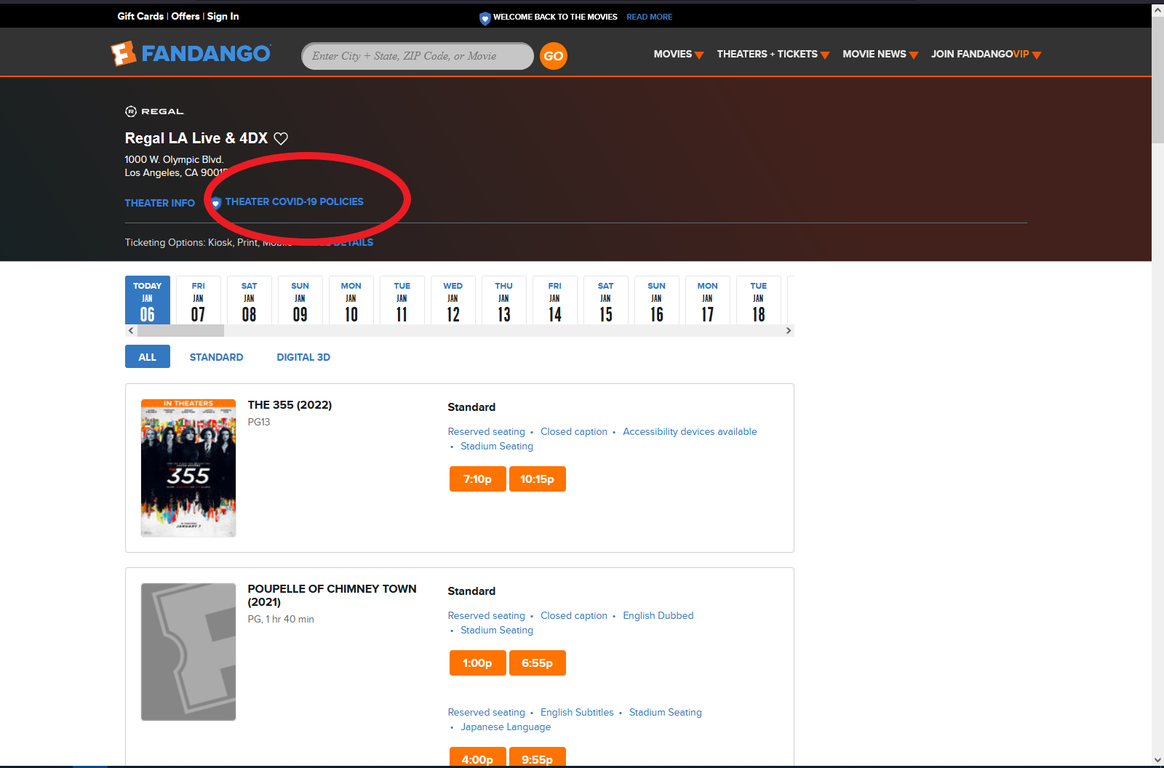Select Sun Jan 09 date
1164x768 pixels.
[x=300, y=300]
